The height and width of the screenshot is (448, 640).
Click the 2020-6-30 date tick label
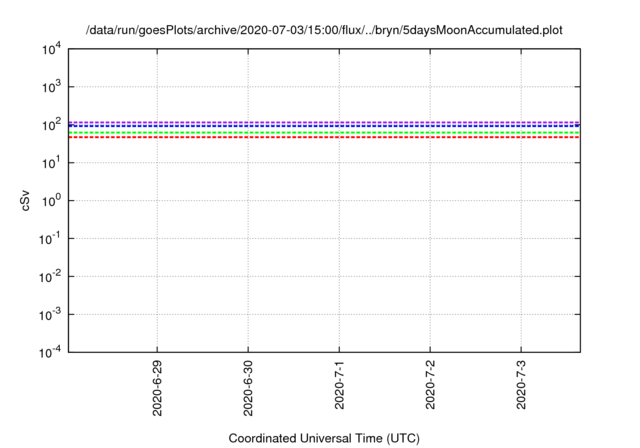click(248, 388)
